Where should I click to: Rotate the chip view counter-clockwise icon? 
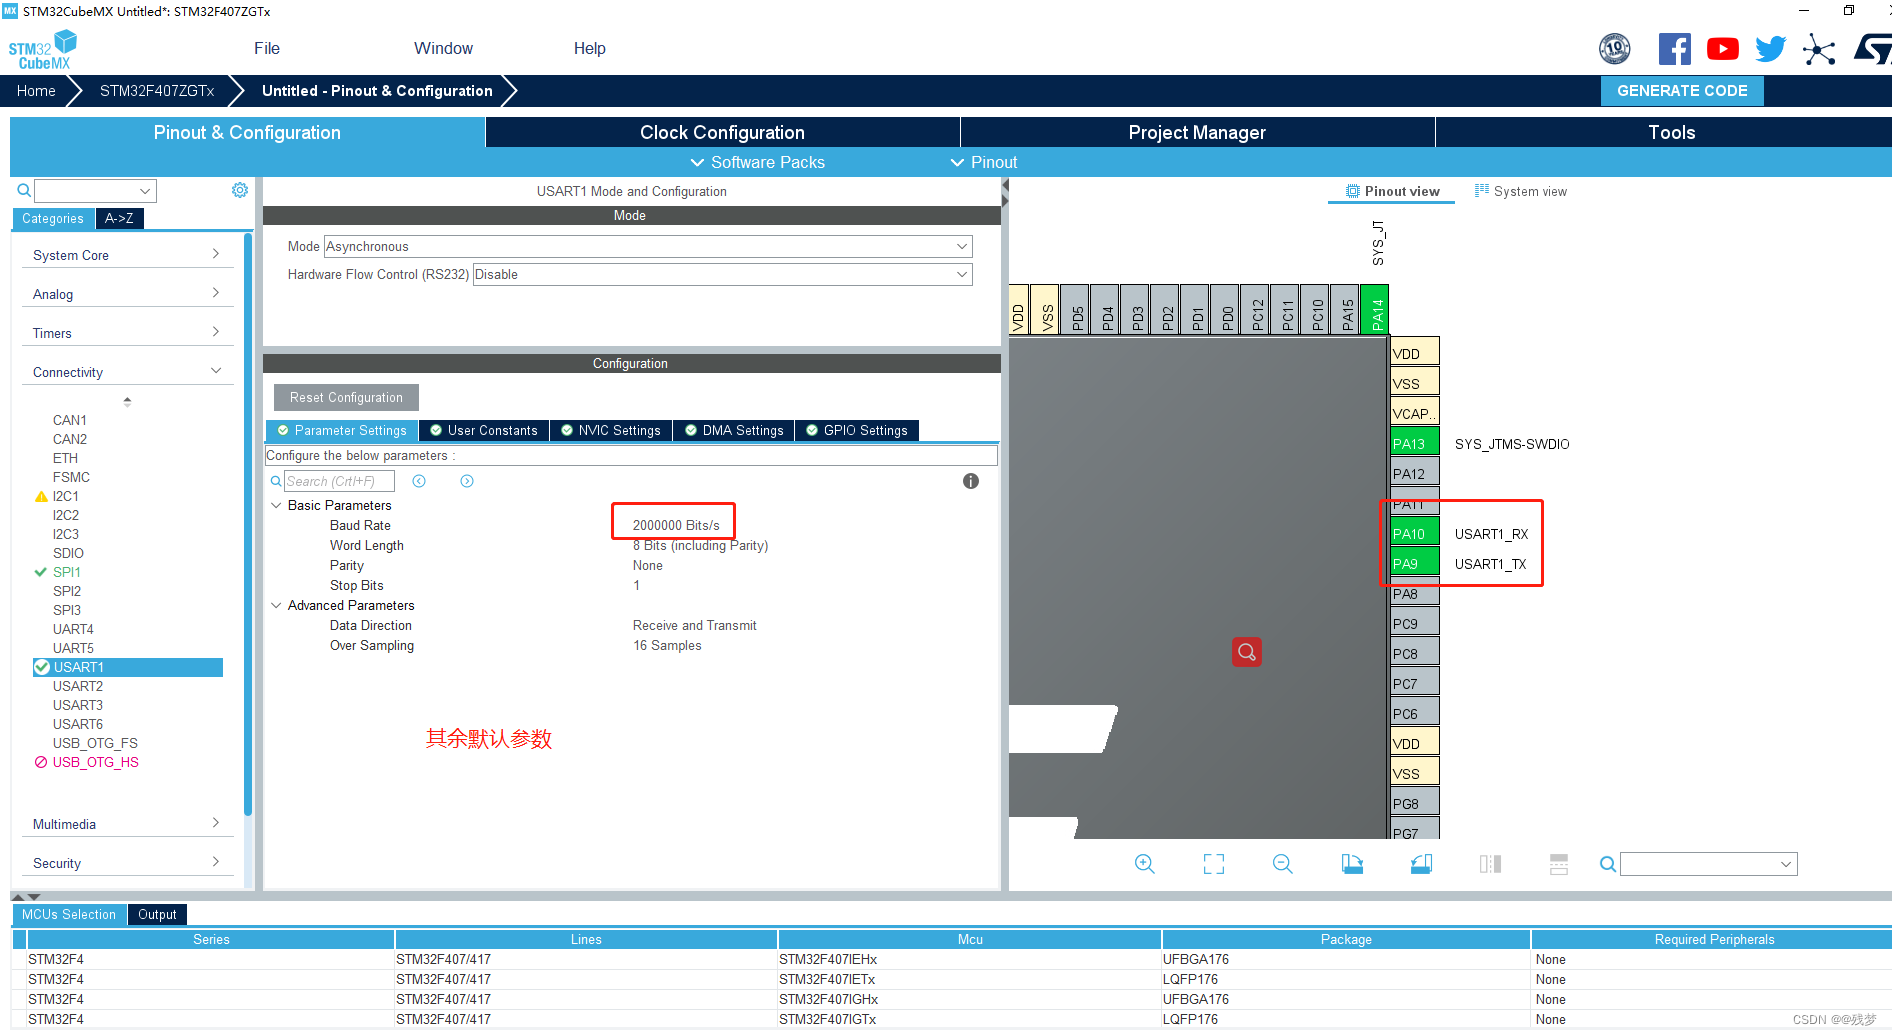pyautogui.click(x=1421, y=864)
